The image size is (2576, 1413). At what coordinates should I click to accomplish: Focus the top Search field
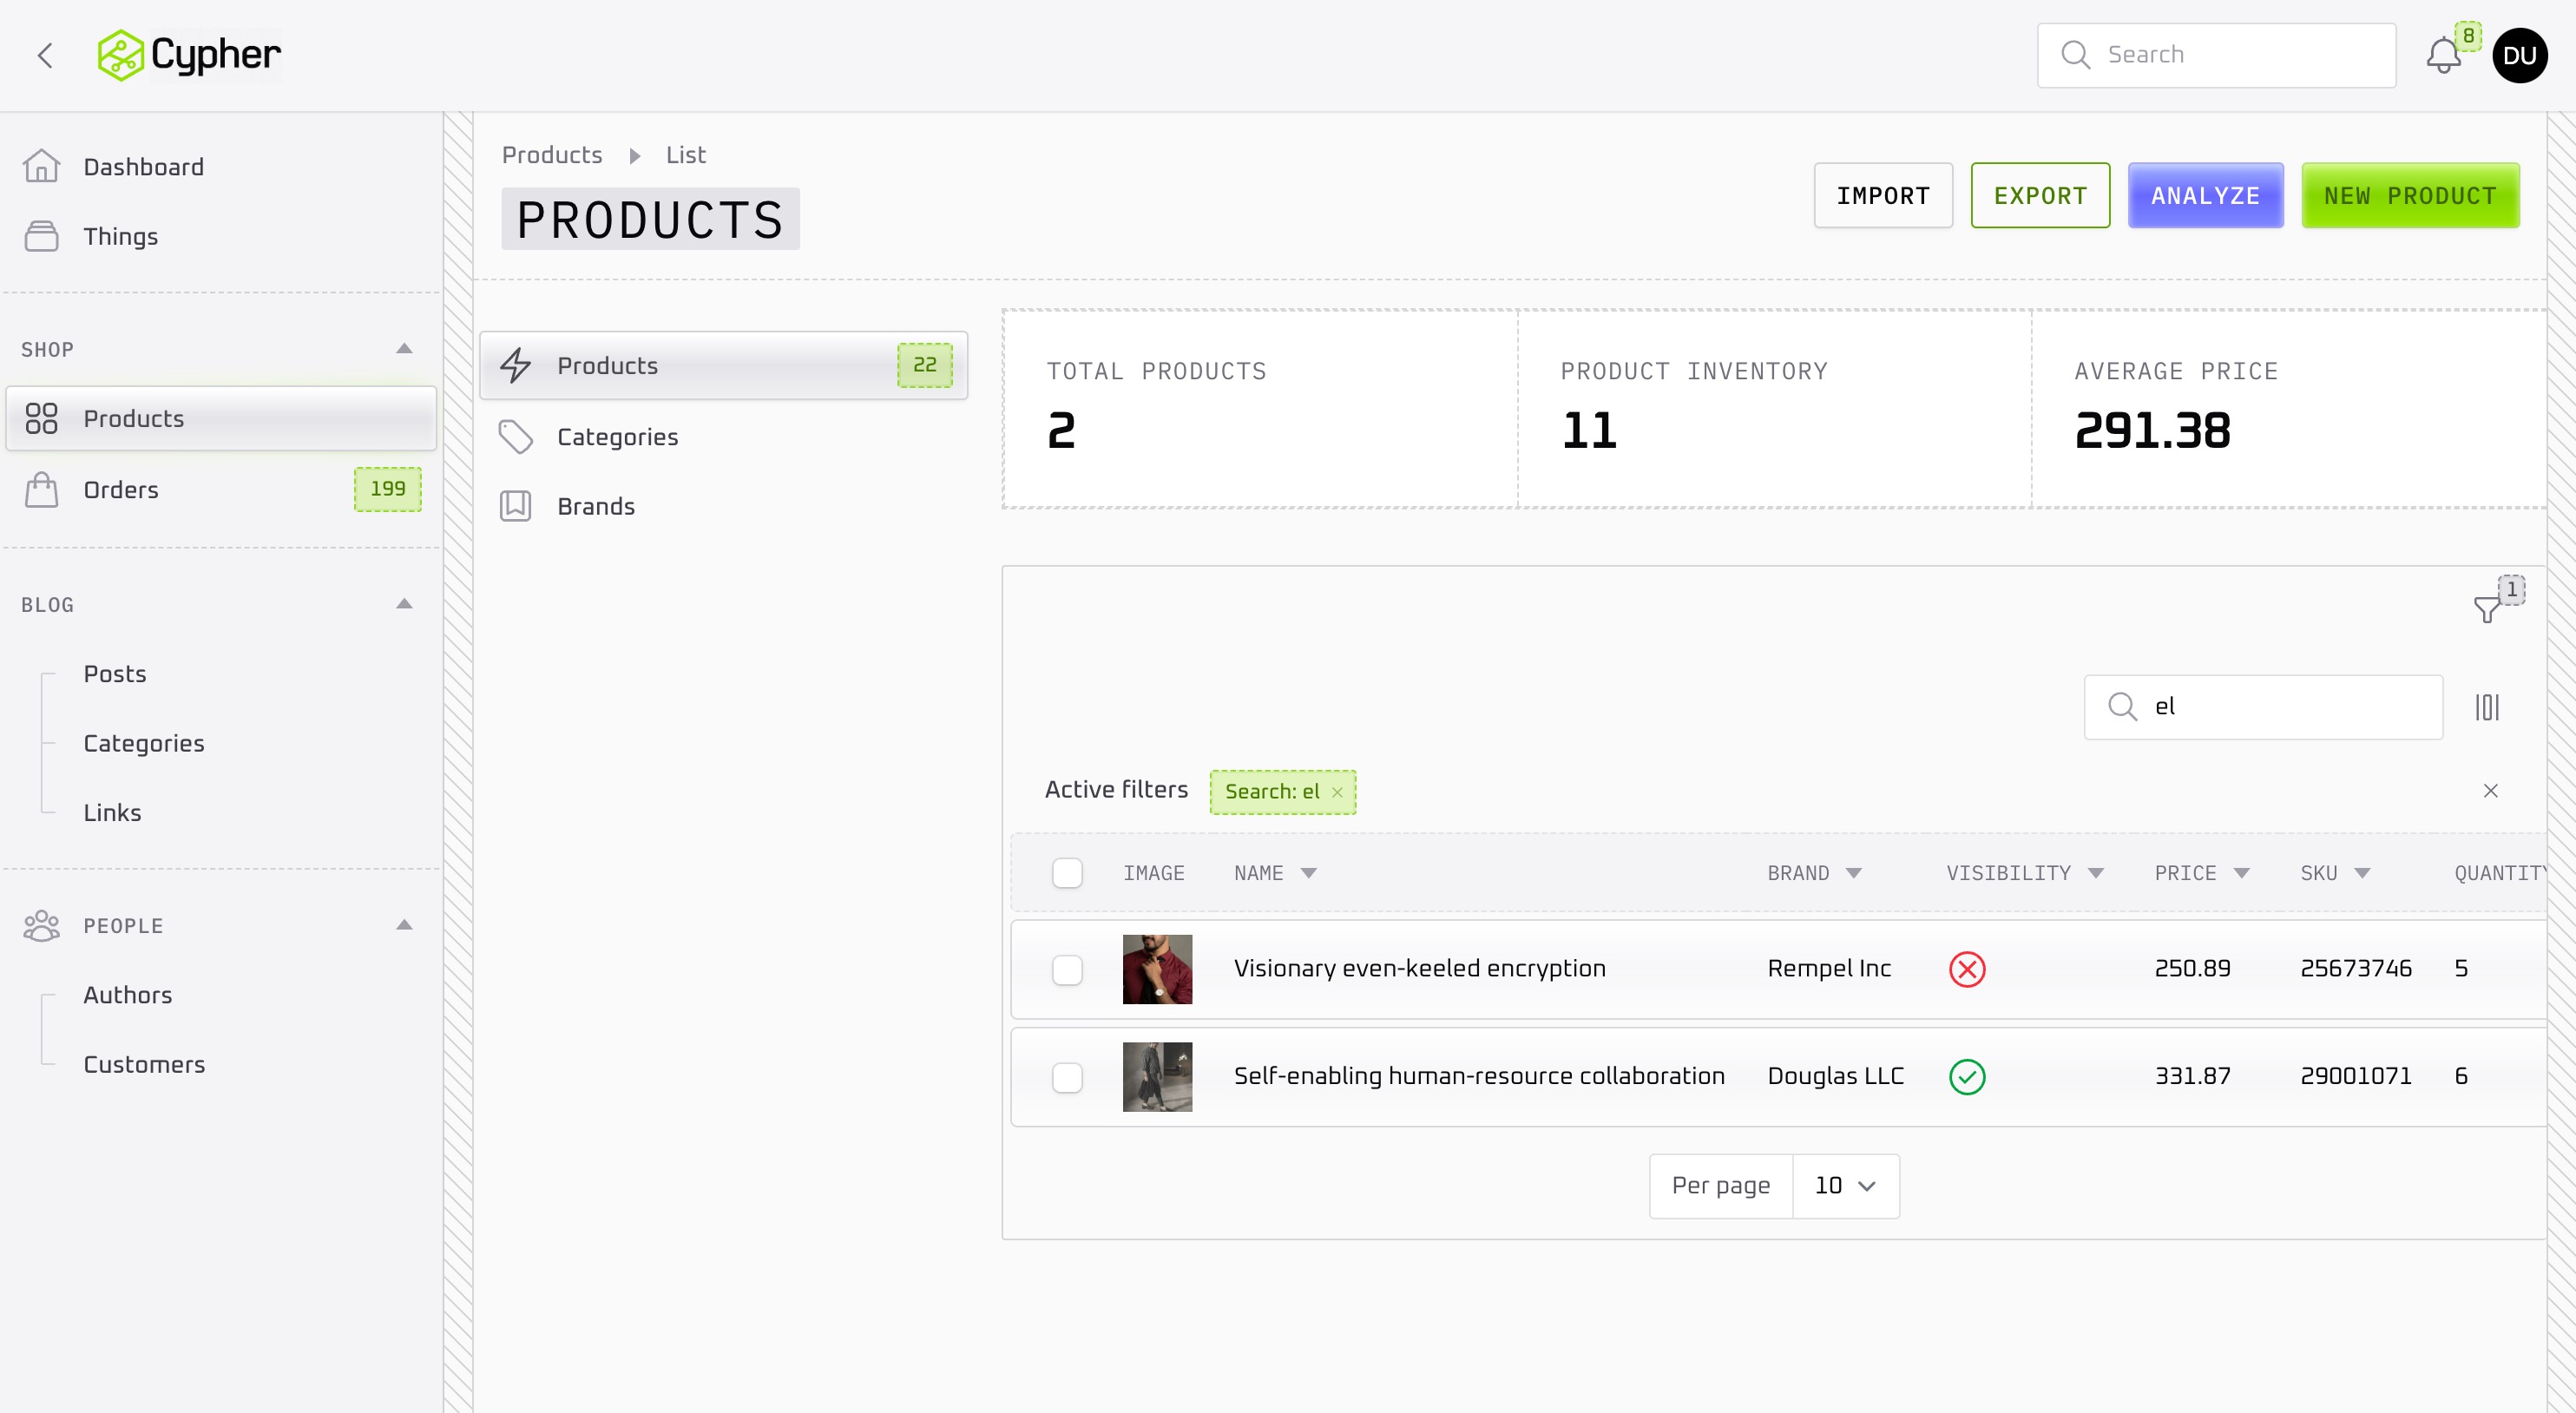pyautogui.click(x=2216, y=55)
